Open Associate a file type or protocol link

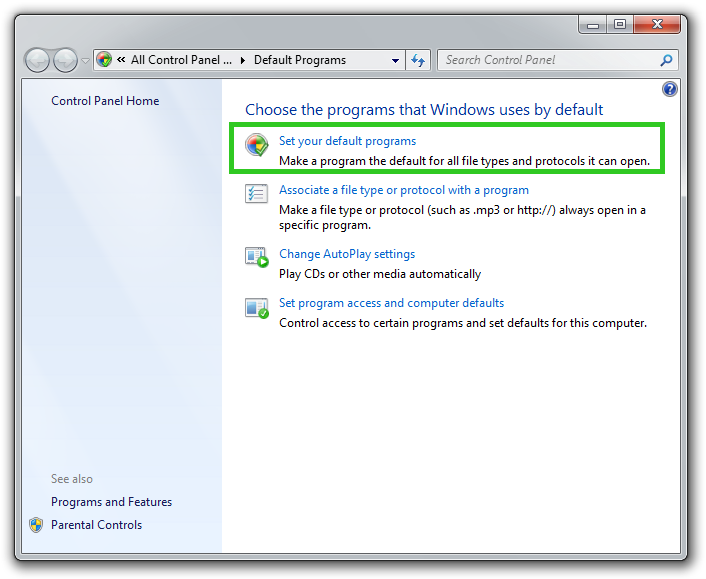point(403,190)
